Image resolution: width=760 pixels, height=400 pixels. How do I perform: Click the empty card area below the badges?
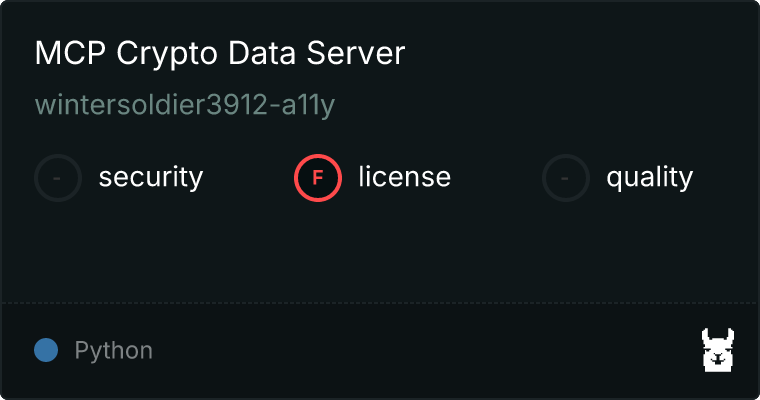[x=380, y=250]
